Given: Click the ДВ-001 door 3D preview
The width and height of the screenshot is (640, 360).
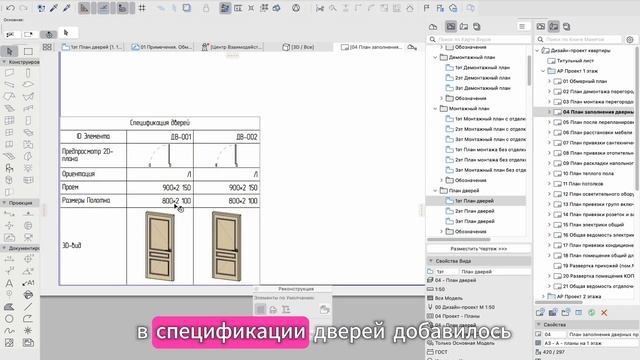Looking at the screenshot, I should tap(160, 246).
